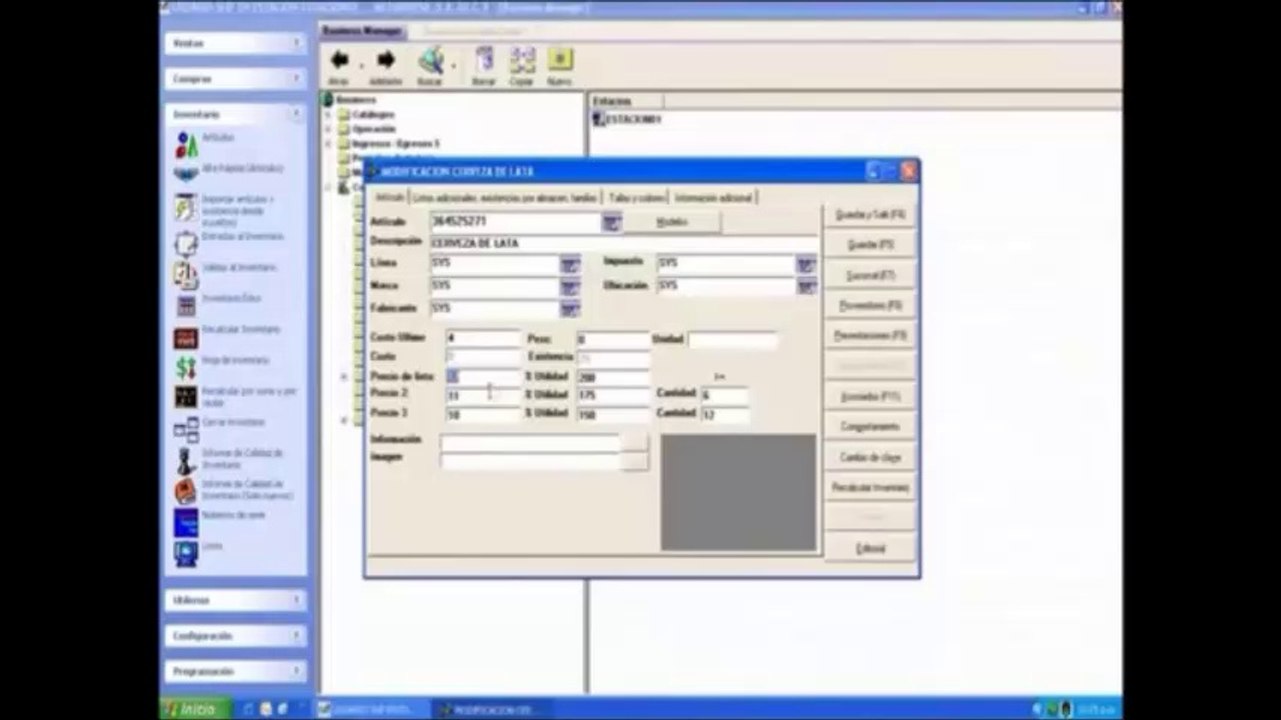Open lookup list for Línea field
This screenshot has height=720, width=1281.
tap(569, 265)
